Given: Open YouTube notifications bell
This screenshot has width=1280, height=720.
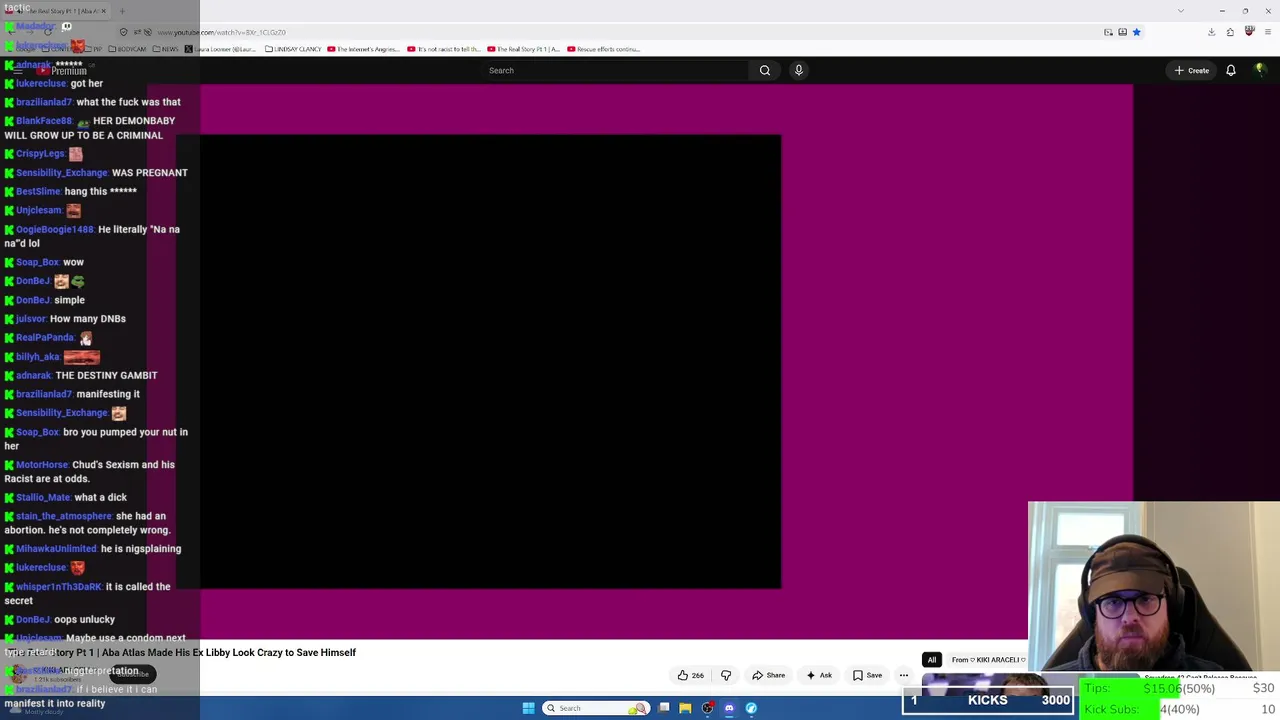Looking at the screenshot, I should (x=1231, y=70).
